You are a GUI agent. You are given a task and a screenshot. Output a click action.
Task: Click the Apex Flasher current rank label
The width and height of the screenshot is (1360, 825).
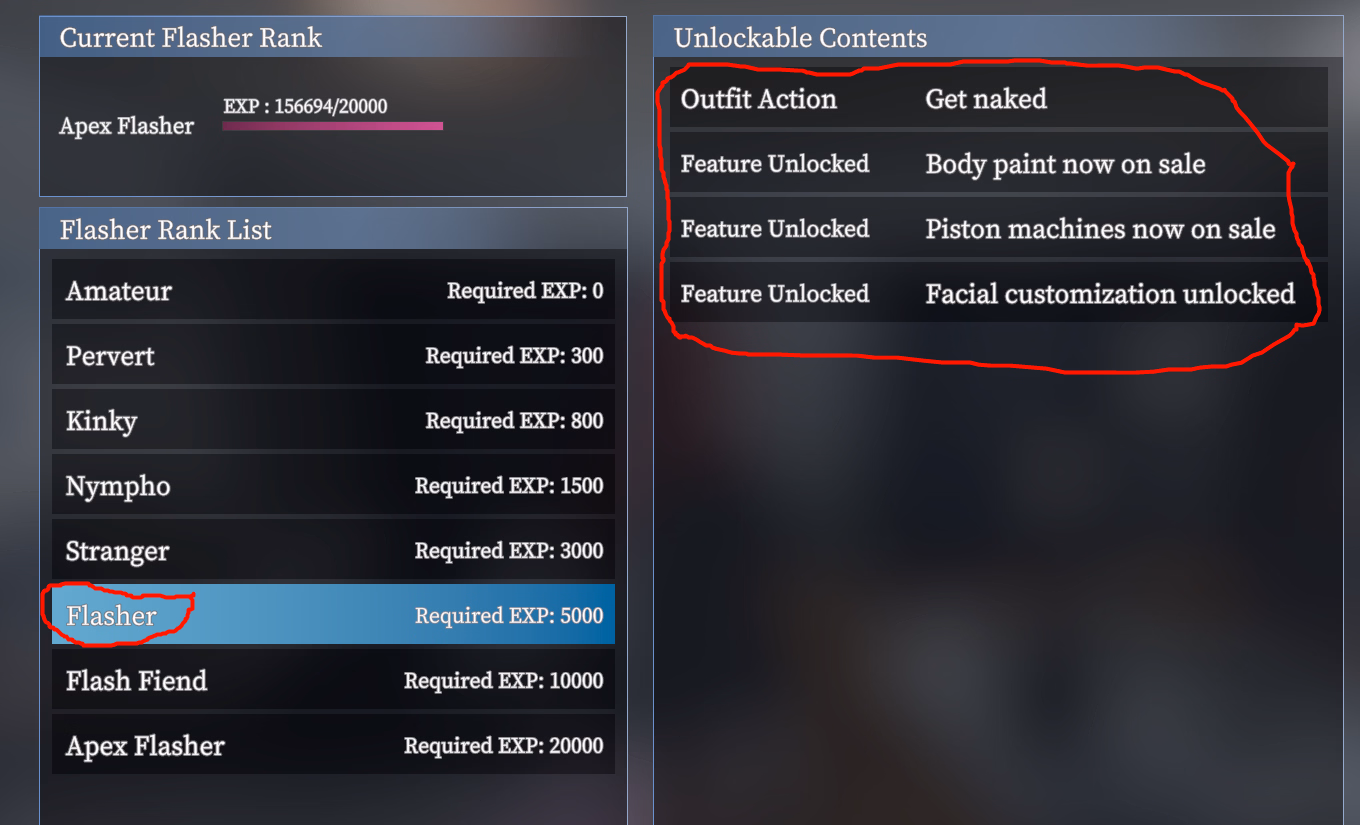point(127,126)
